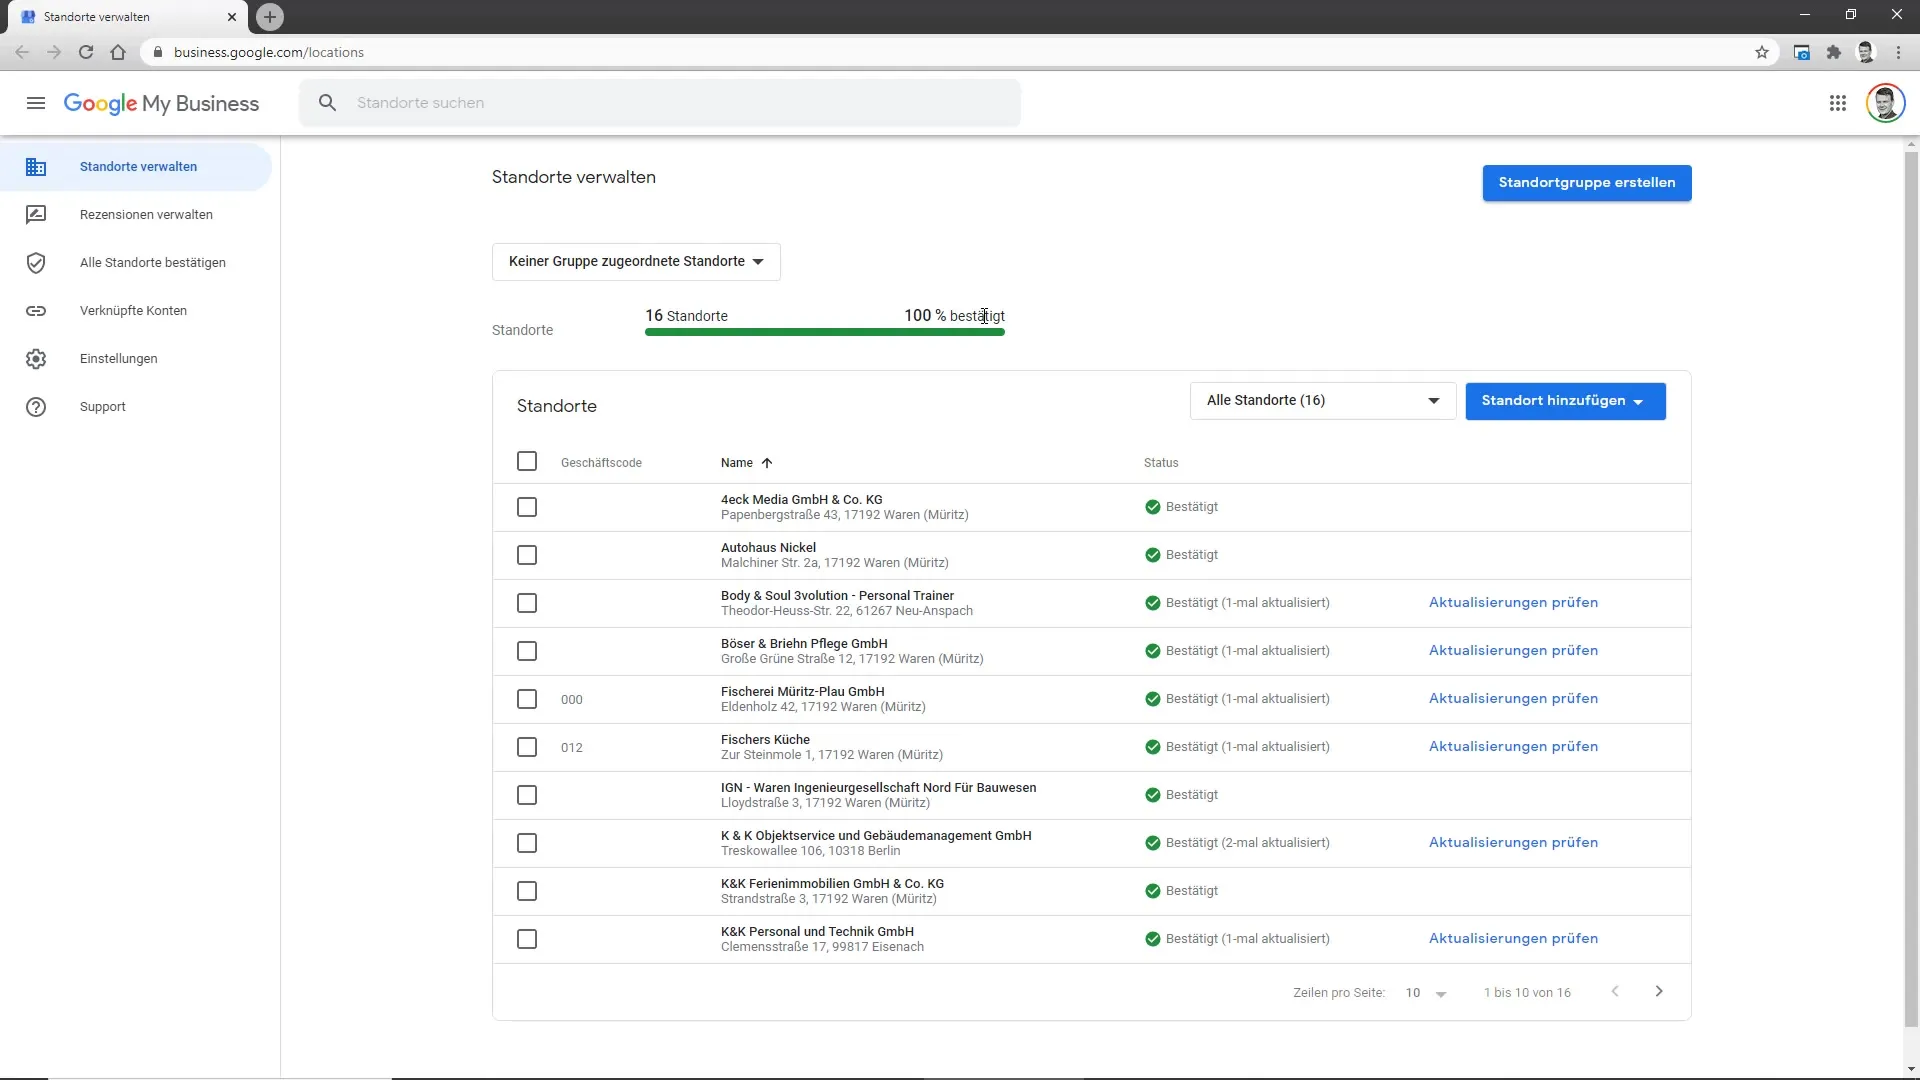Viewport: 1920px width, 1080px height.
Task: Check the box for 4eck Media GmbH
Action: click(527, 507)
